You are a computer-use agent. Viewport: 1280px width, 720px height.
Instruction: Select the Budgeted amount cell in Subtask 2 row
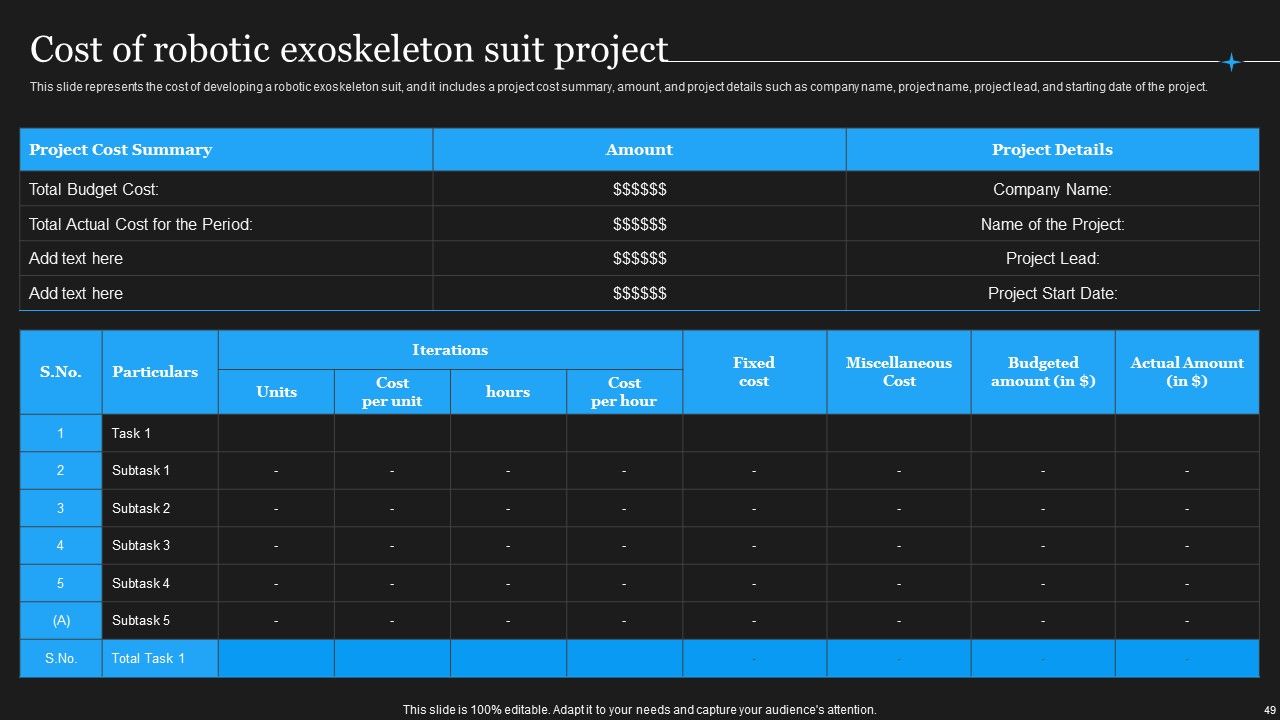(x=1043, y=508)
